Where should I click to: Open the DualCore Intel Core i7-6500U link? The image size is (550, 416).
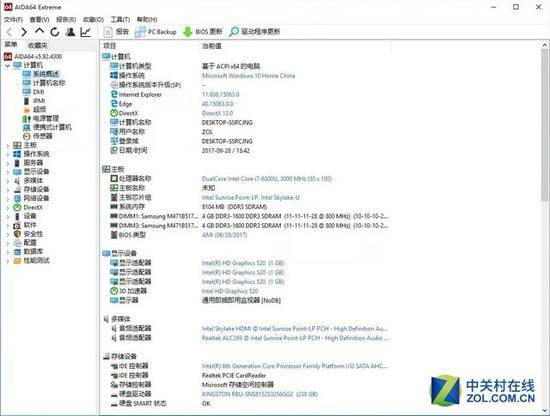point(267,179)
